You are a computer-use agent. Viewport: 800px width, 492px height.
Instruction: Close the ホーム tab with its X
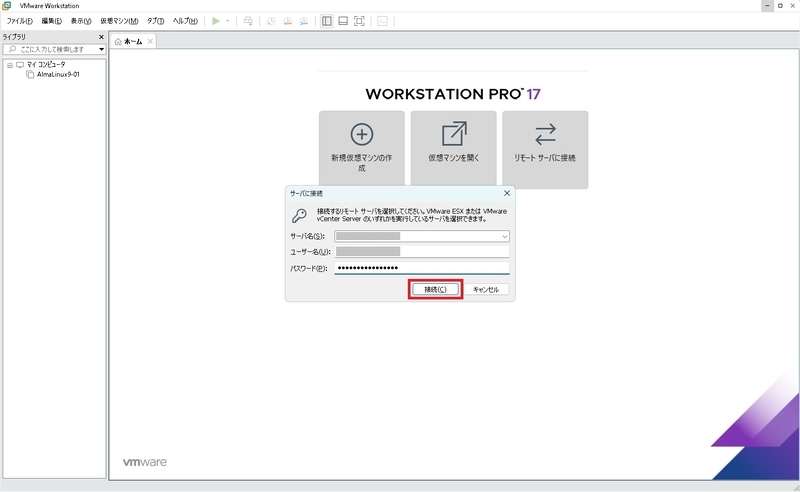(x=150, y=41)
